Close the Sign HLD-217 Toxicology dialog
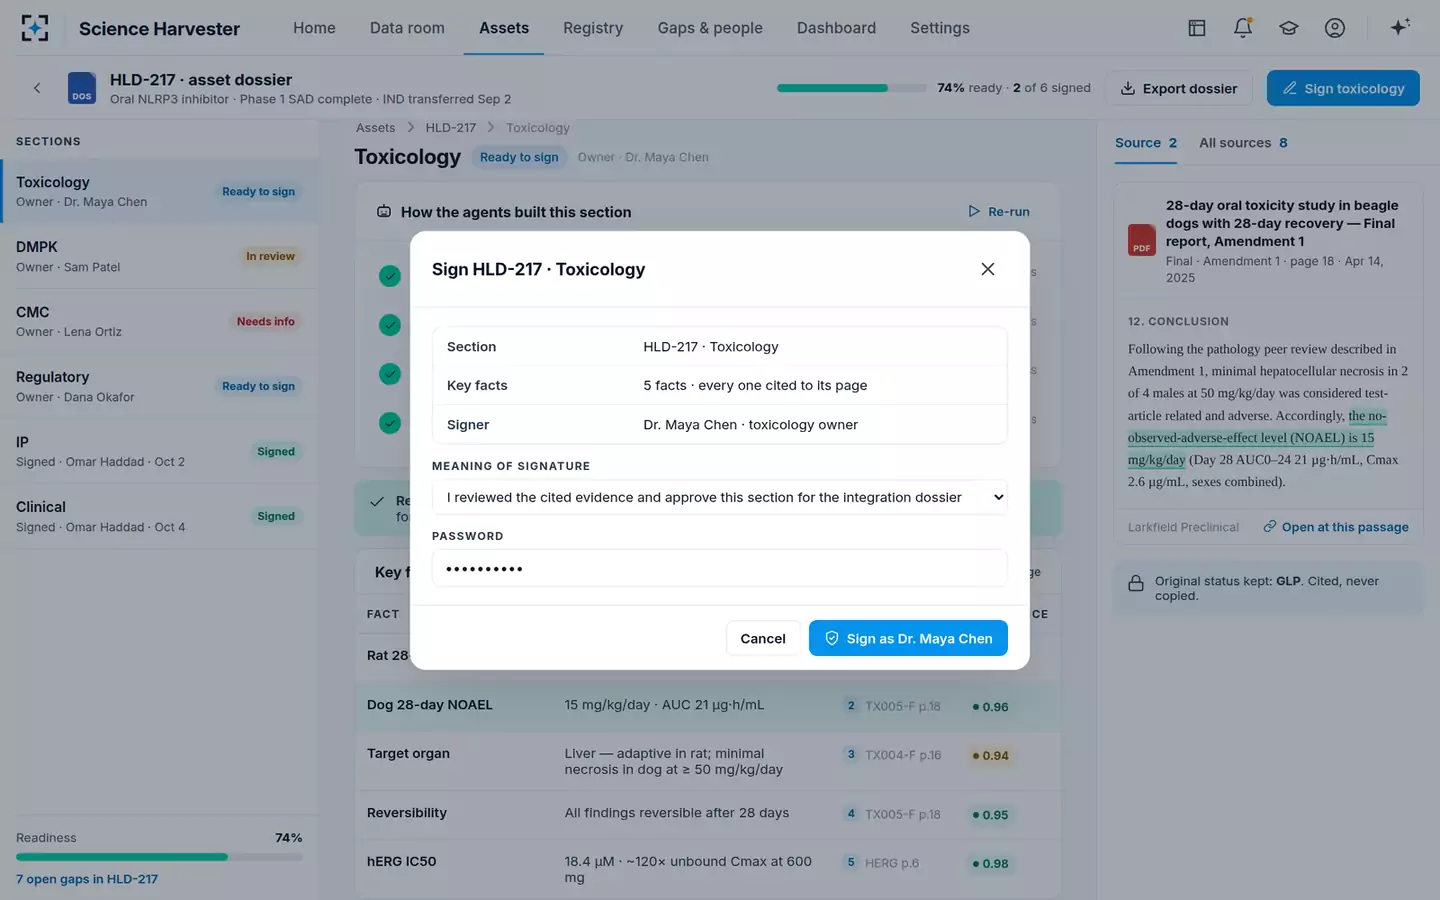This screenshot has height=900, width=1440. (988, 269)
